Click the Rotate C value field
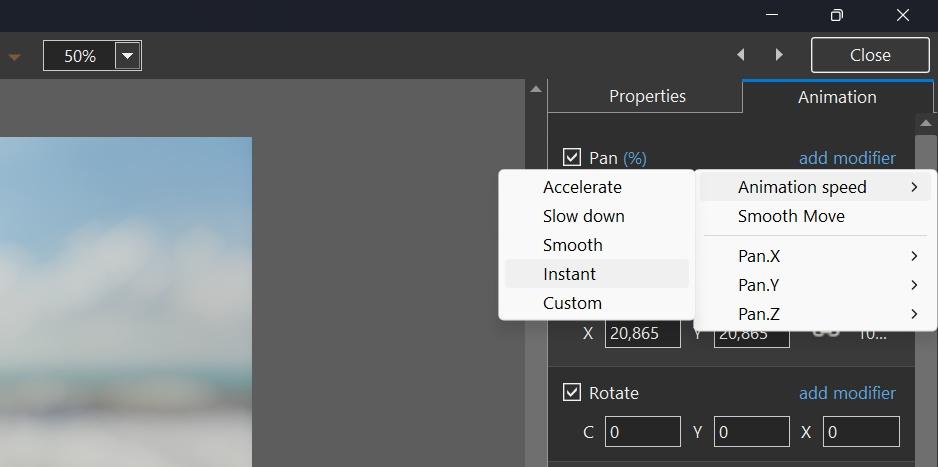The image size is (938, 467). click(642, 432)
